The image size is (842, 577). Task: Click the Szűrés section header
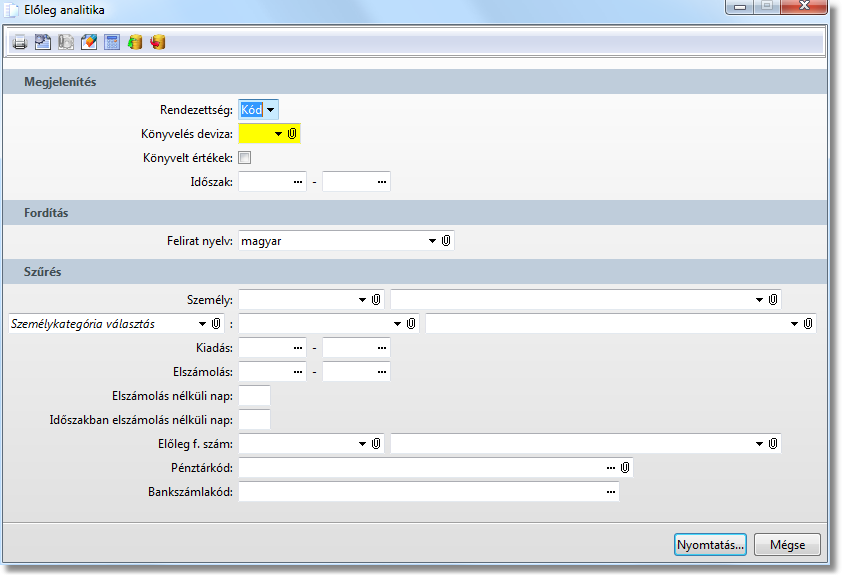(415, 272)
